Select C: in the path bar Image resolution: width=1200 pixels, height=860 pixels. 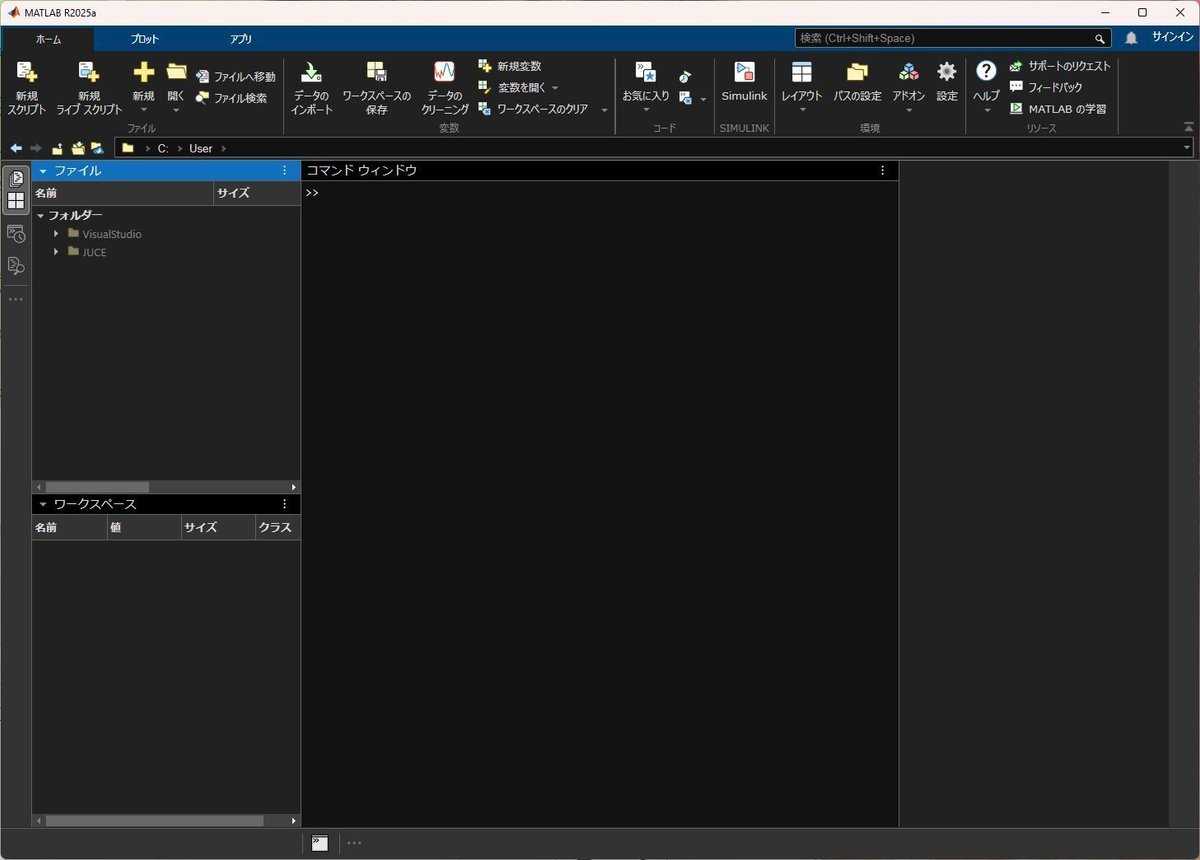162,148
